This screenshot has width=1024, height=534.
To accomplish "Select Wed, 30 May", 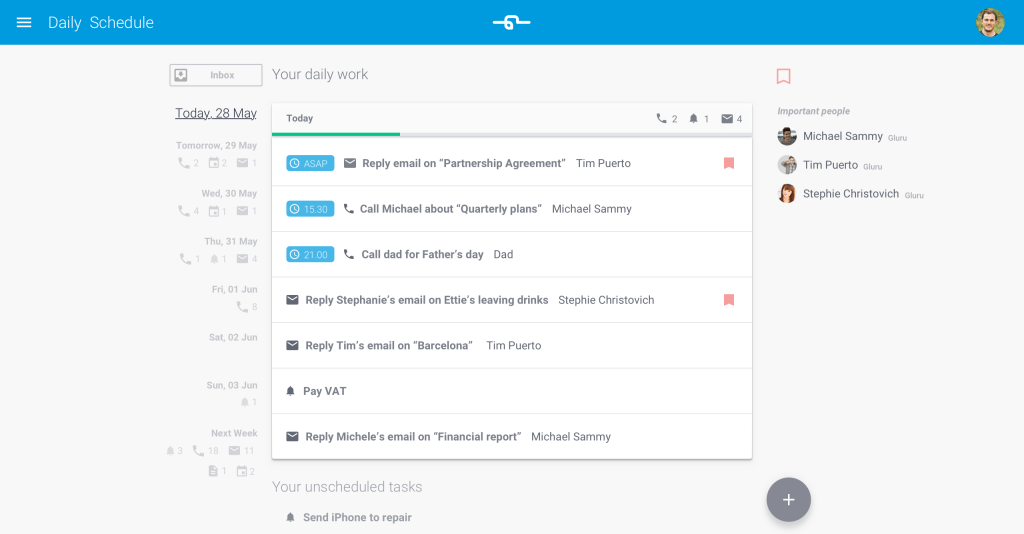I will click(229, 193).
